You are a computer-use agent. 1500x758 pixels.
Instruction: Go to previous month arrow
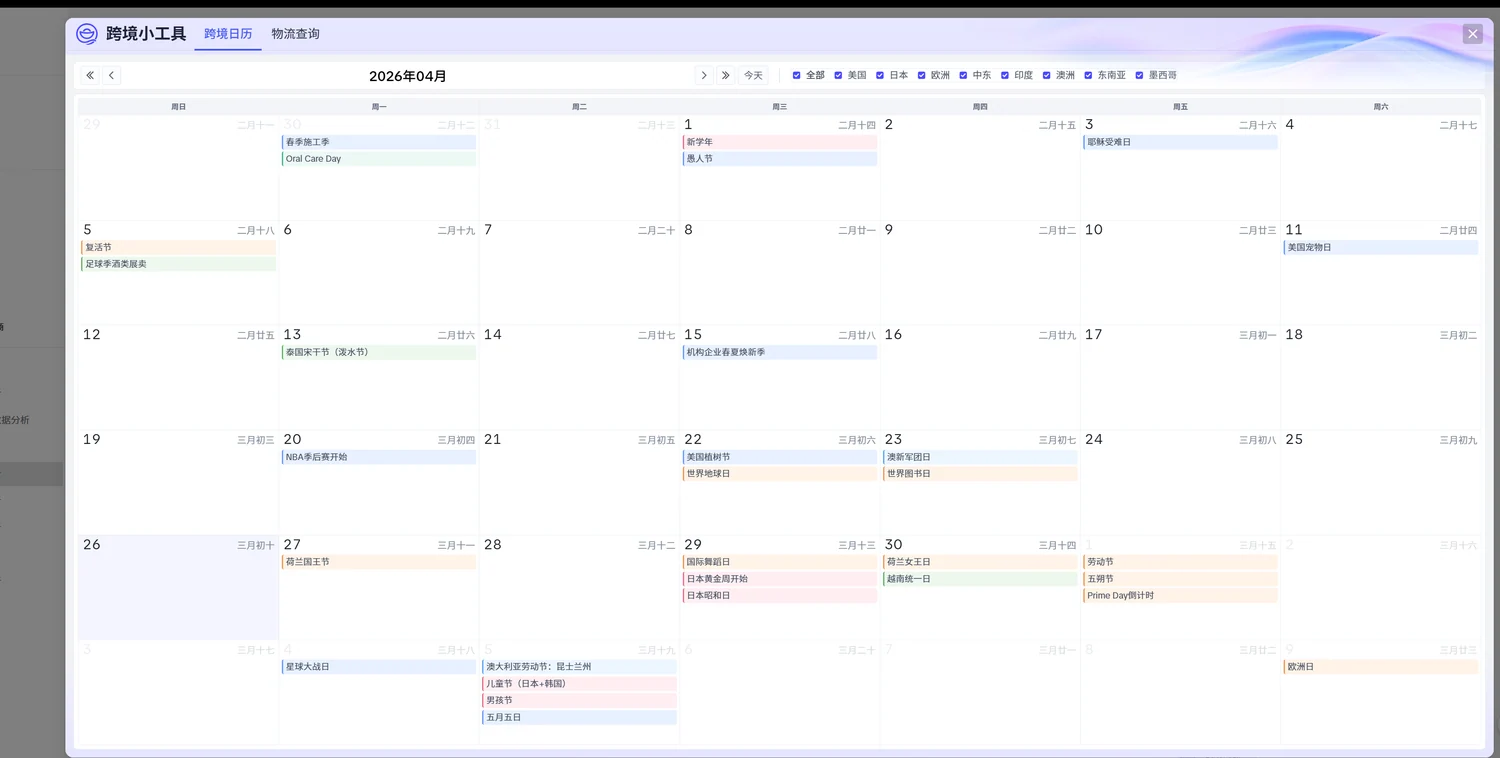[112, 75]
